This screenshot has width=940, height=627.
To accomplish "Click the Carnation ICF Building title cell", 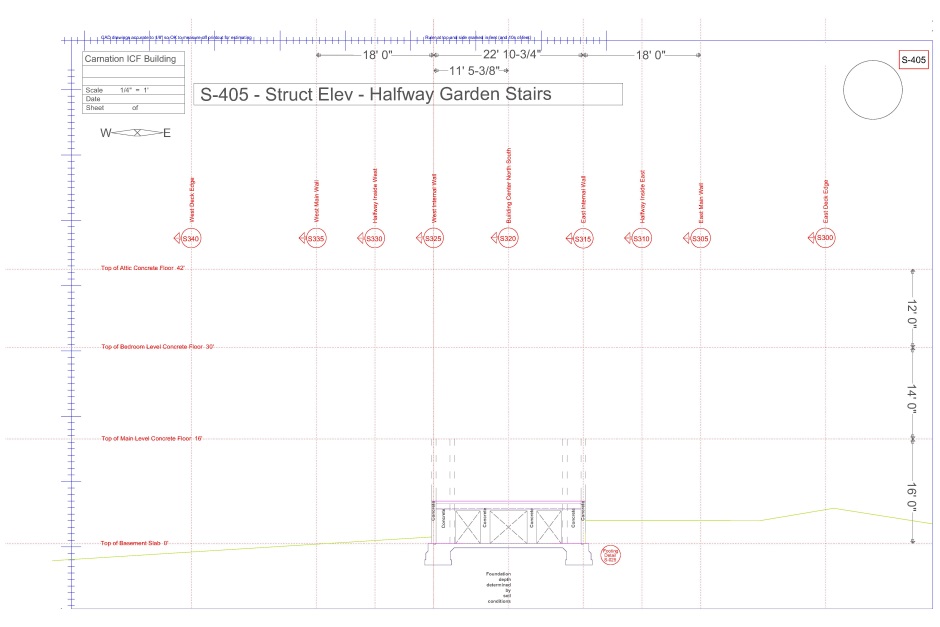I will pyautogui.click(x=133, y=59).
